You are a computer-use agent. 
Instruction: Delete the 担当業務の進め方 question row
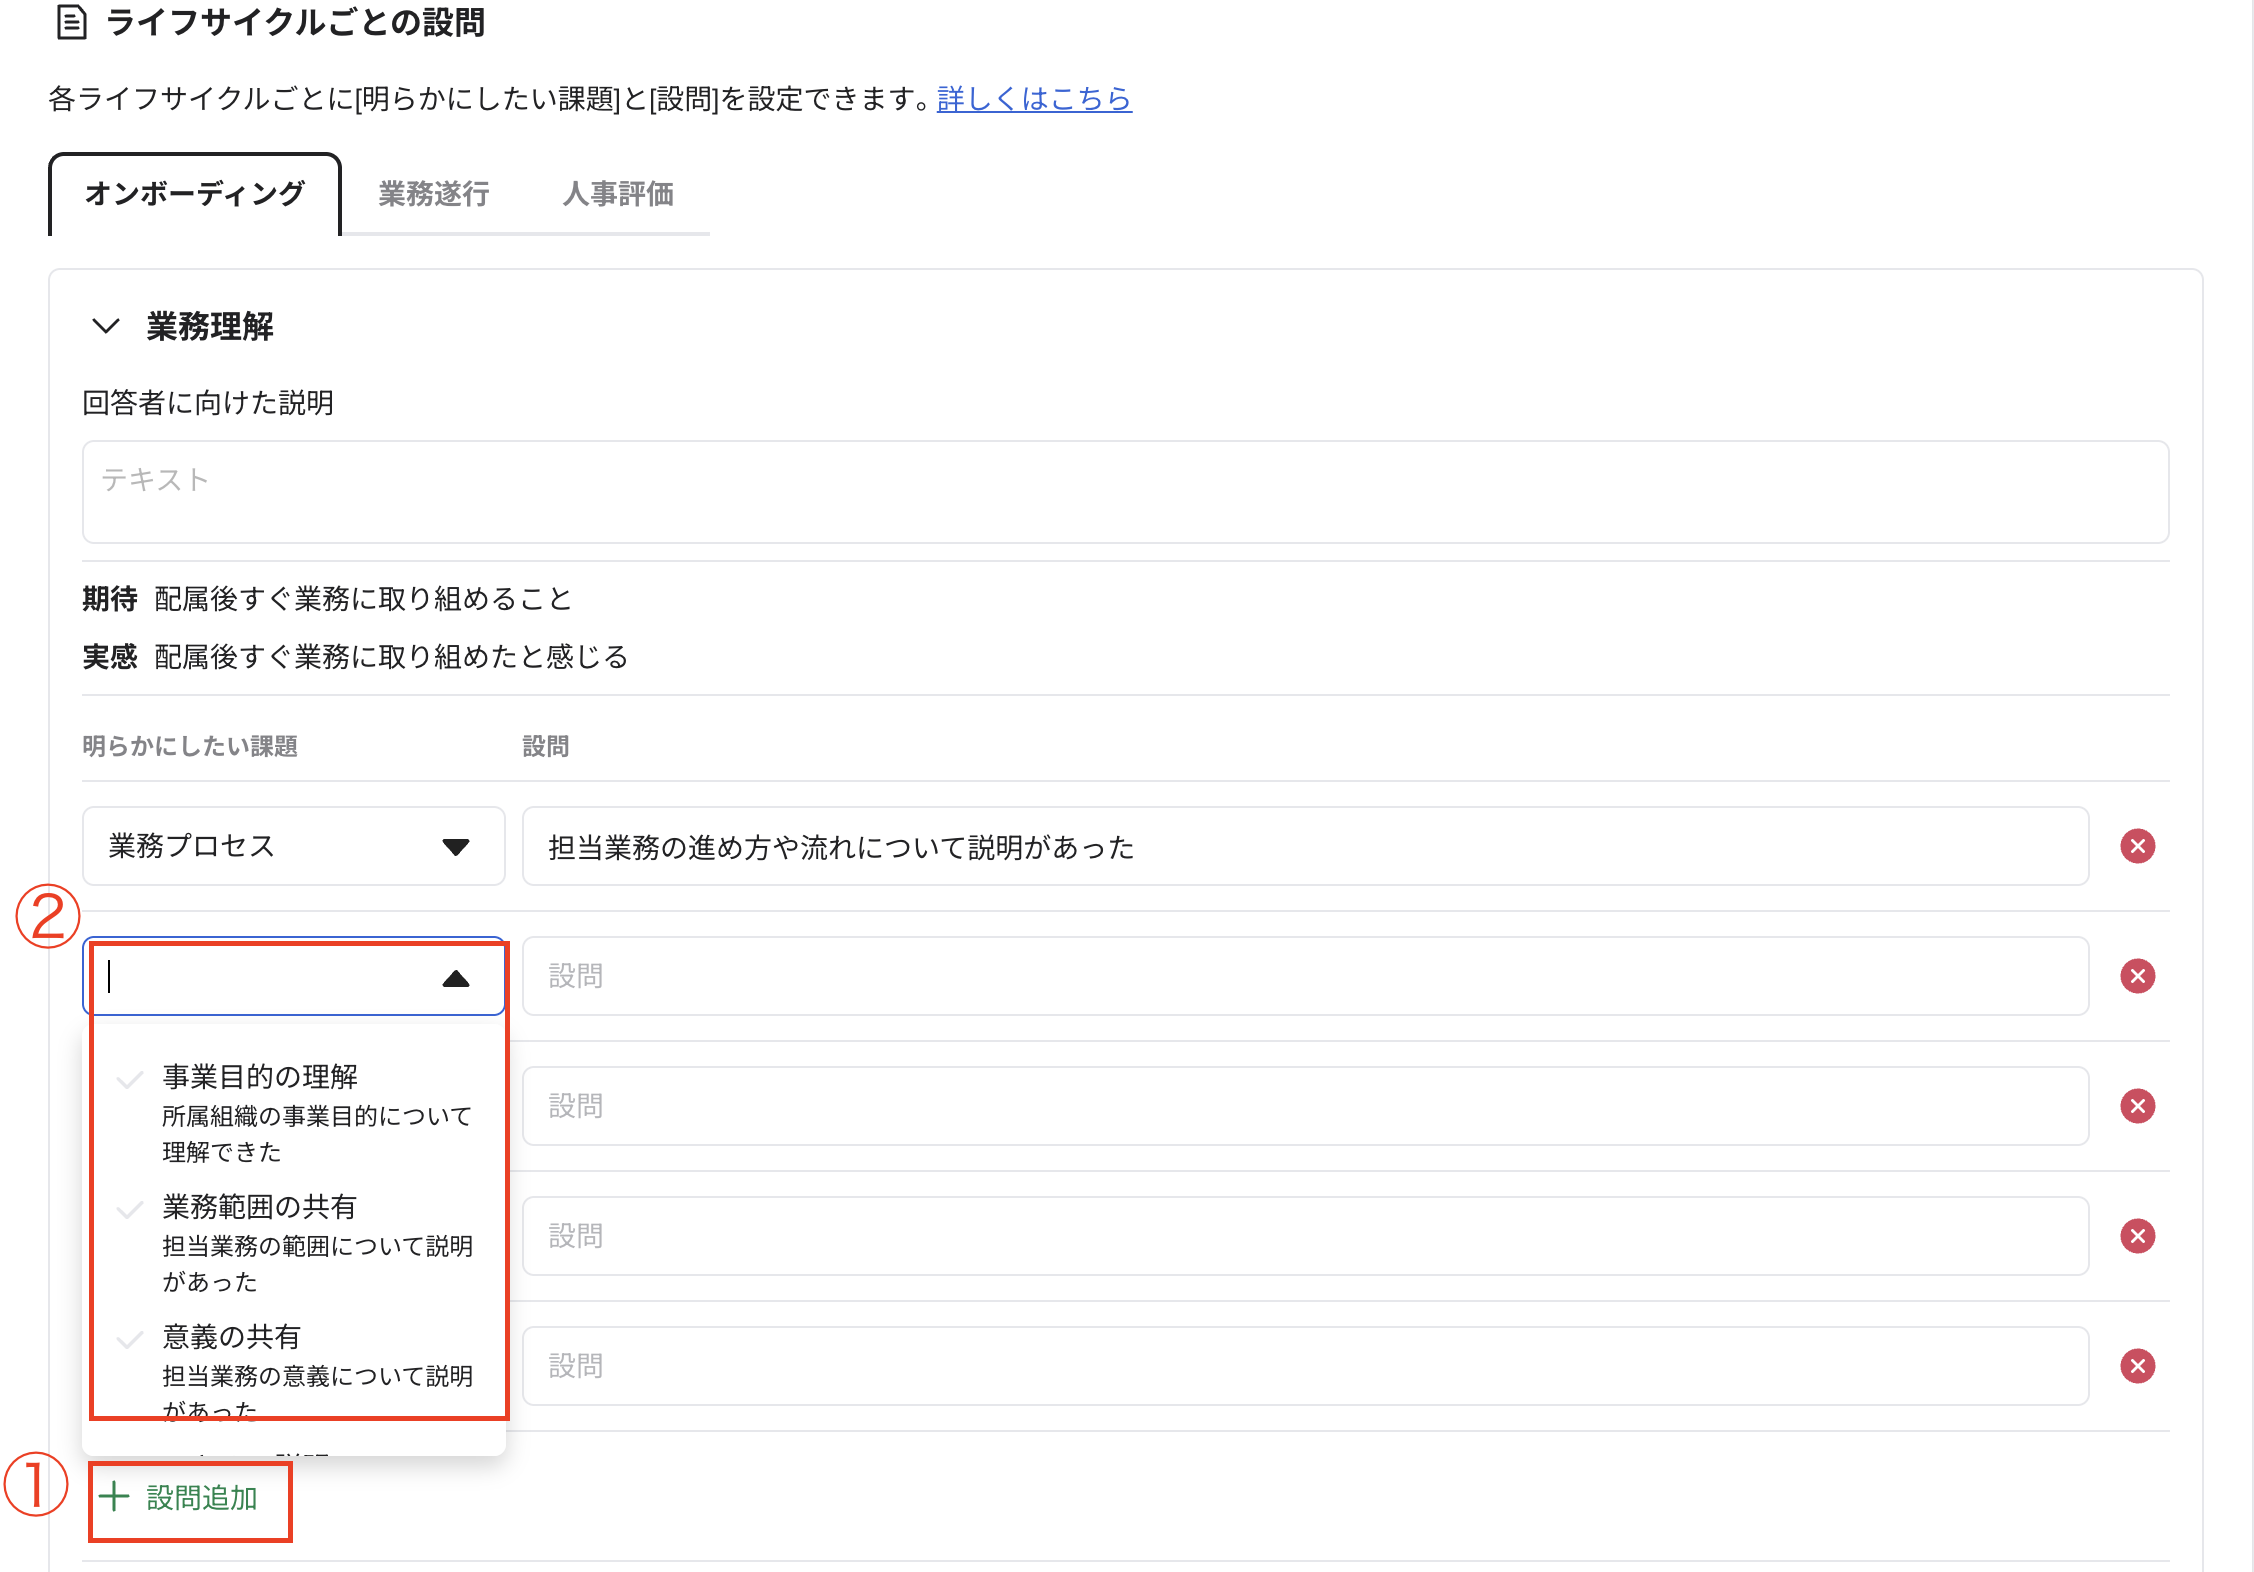[2138, 846]
